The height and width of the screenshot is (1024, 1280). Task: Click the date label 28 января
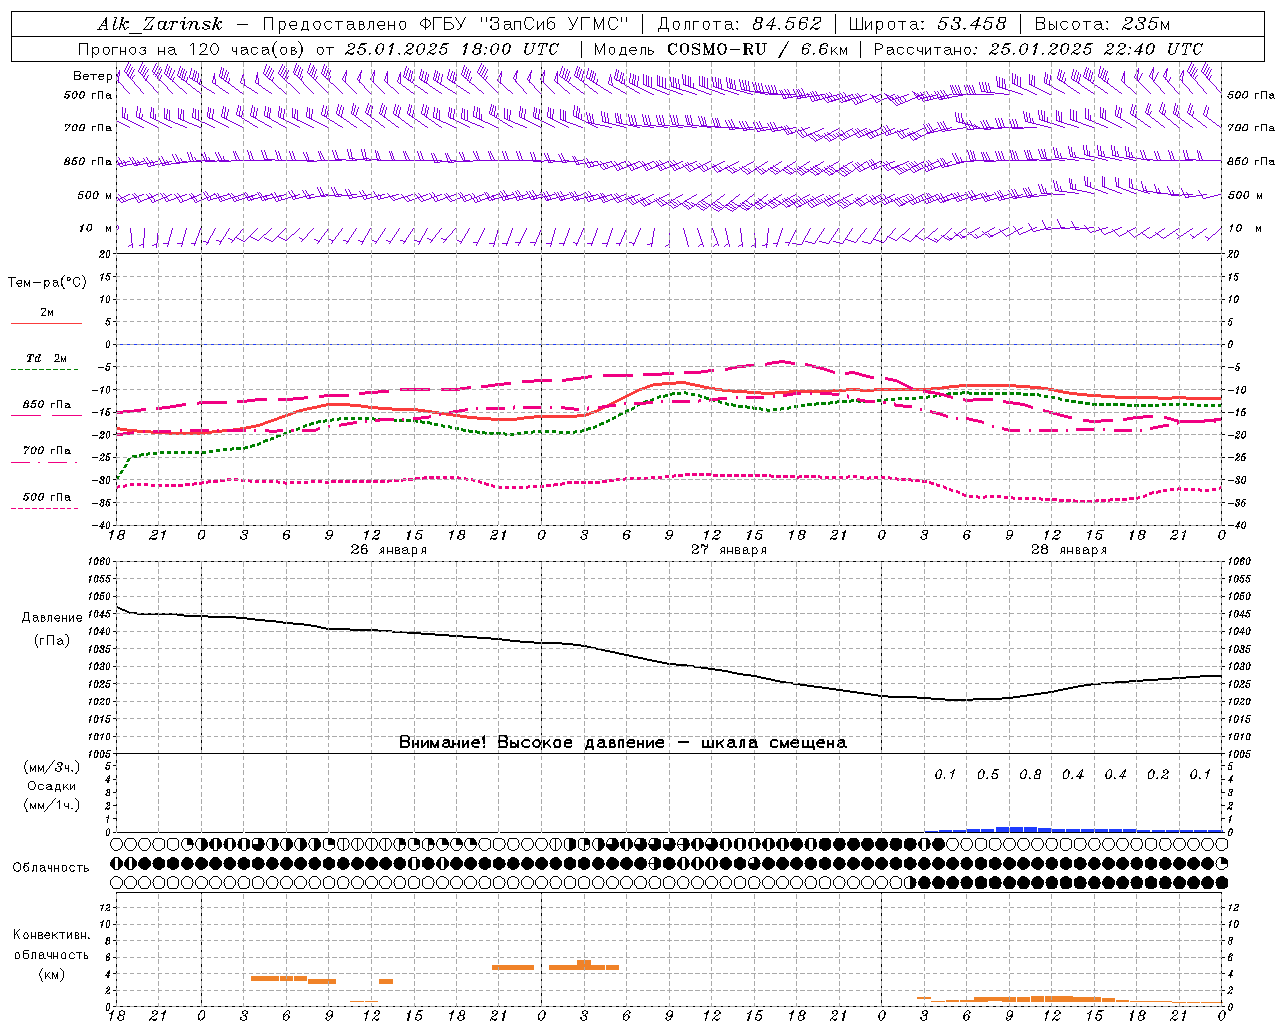(1069, 550)
